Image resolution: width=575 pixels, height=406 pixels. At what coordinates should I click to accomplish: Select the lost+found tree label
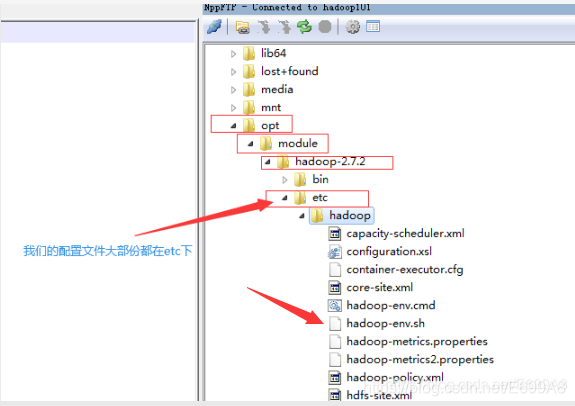coord(290,71)
